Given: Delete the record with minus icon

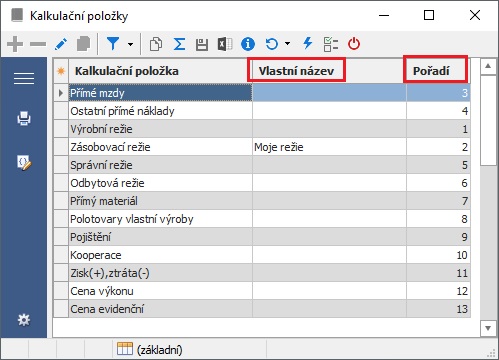Looking at the screenshot, I should [38, 44].
